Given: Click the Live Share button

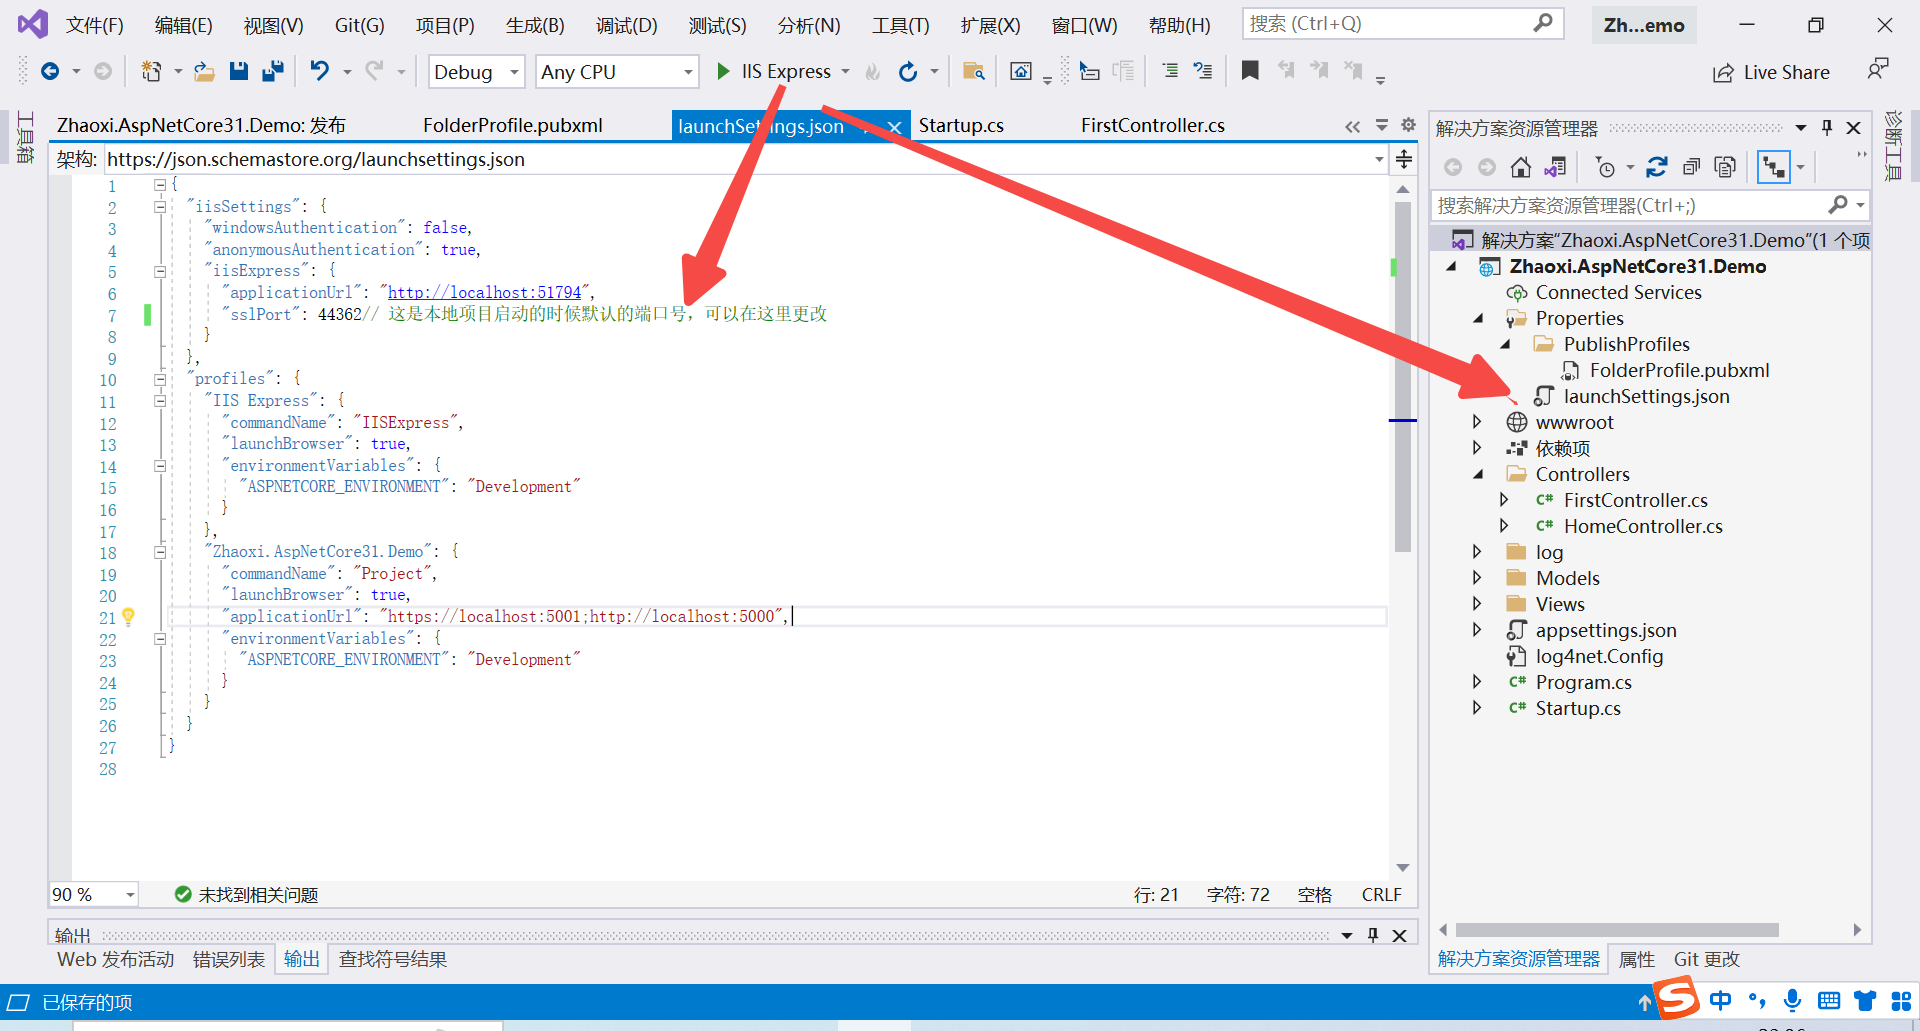Looking at the screenshot, I should (1771, 72).
